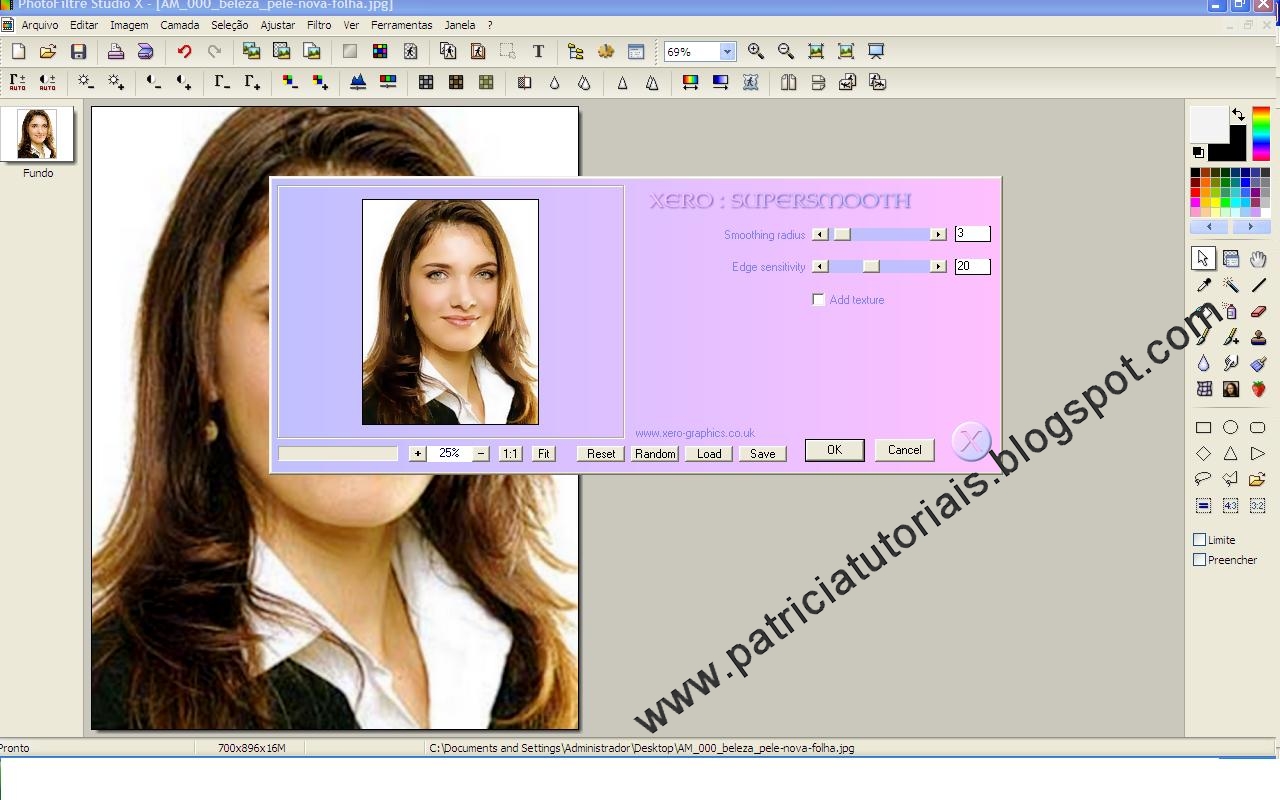Click the Brightness minus sun icon

point(86,82)
